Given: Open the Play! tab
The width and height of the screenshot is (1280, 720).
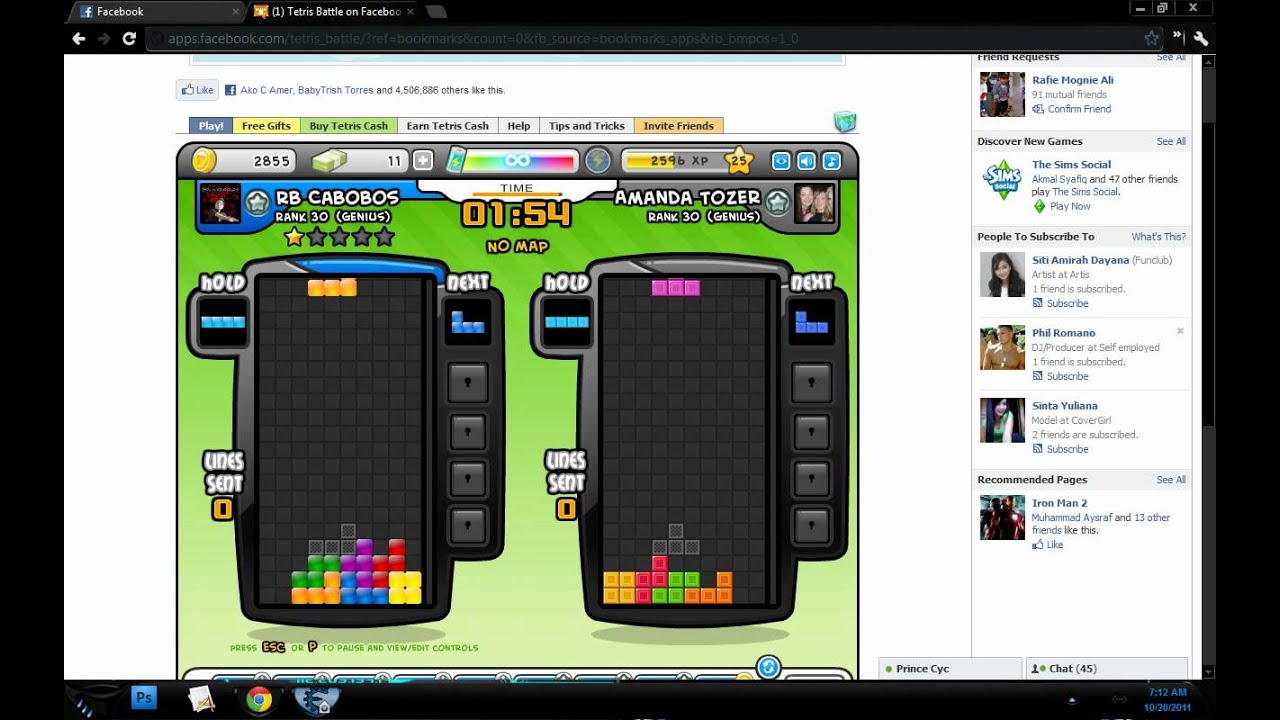Looking at the screenshot, I should pyautogui.click(x=211, y=126).
